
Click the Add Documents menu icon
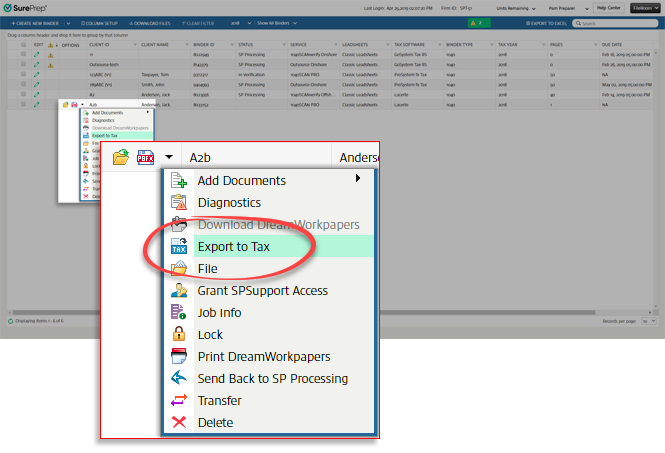pyautogui.click(x=180, y=181)
